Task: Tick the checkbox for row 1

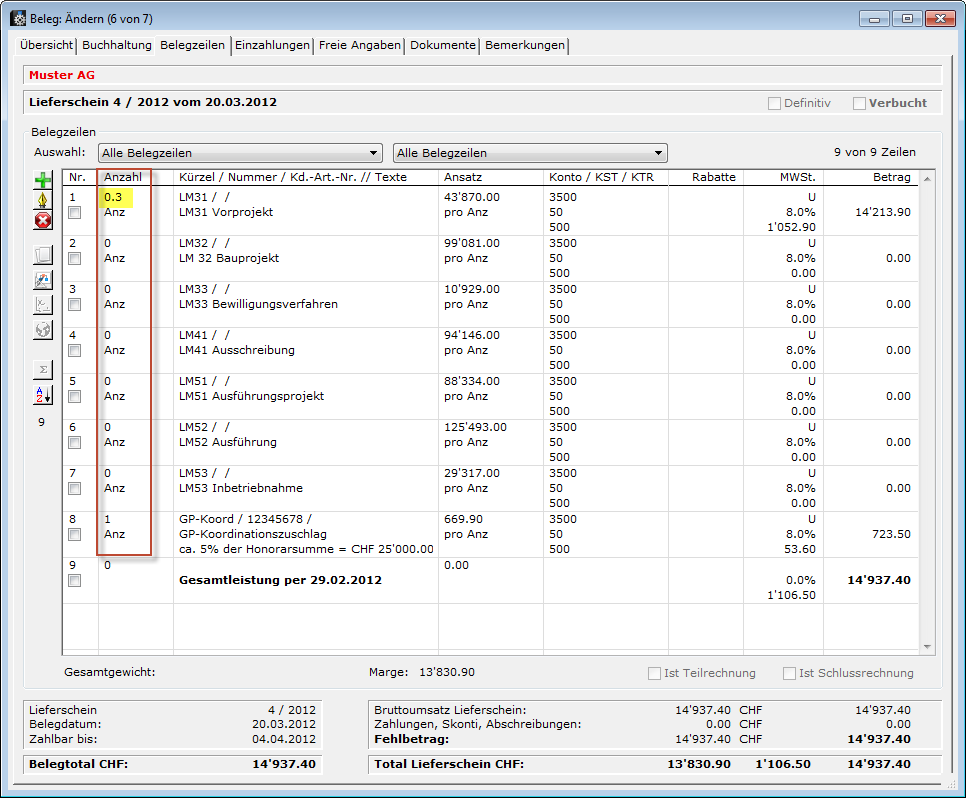Action: 75,213
